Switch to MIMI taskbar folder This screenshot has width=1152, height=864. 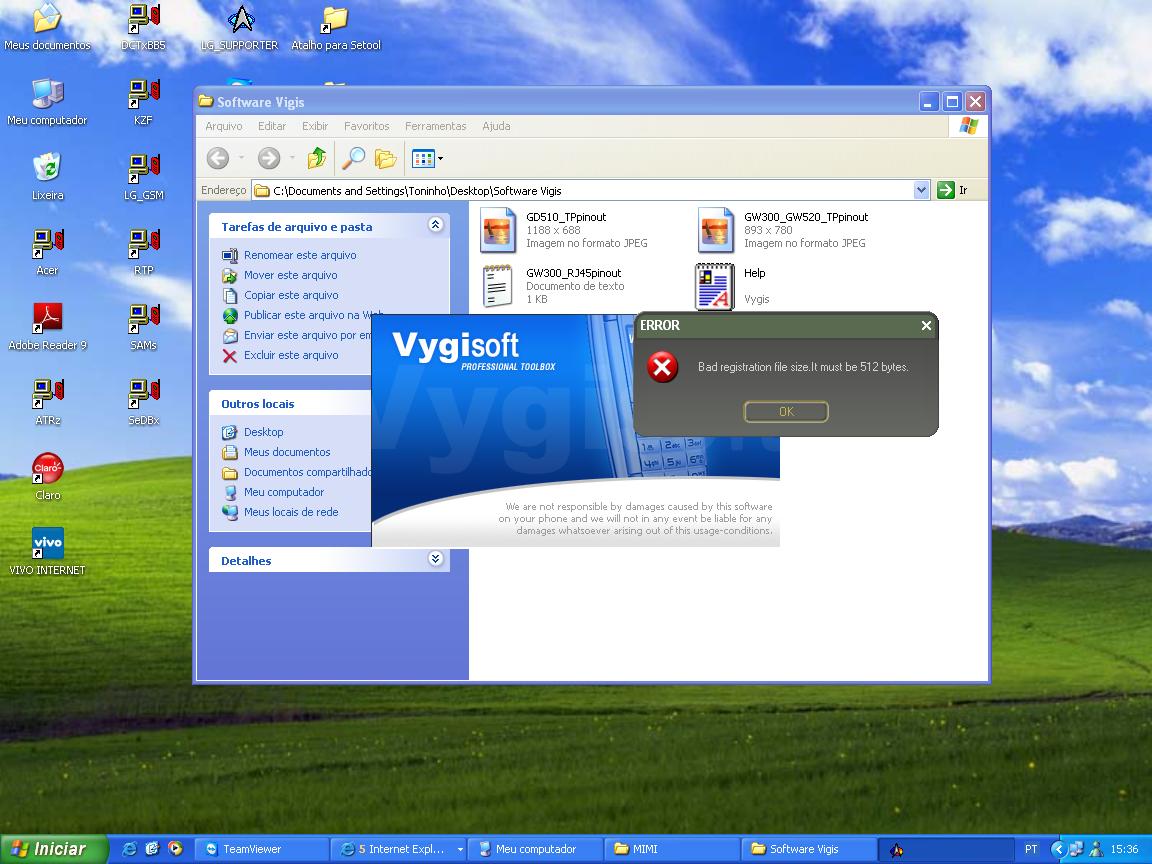[x=672, y=849]
